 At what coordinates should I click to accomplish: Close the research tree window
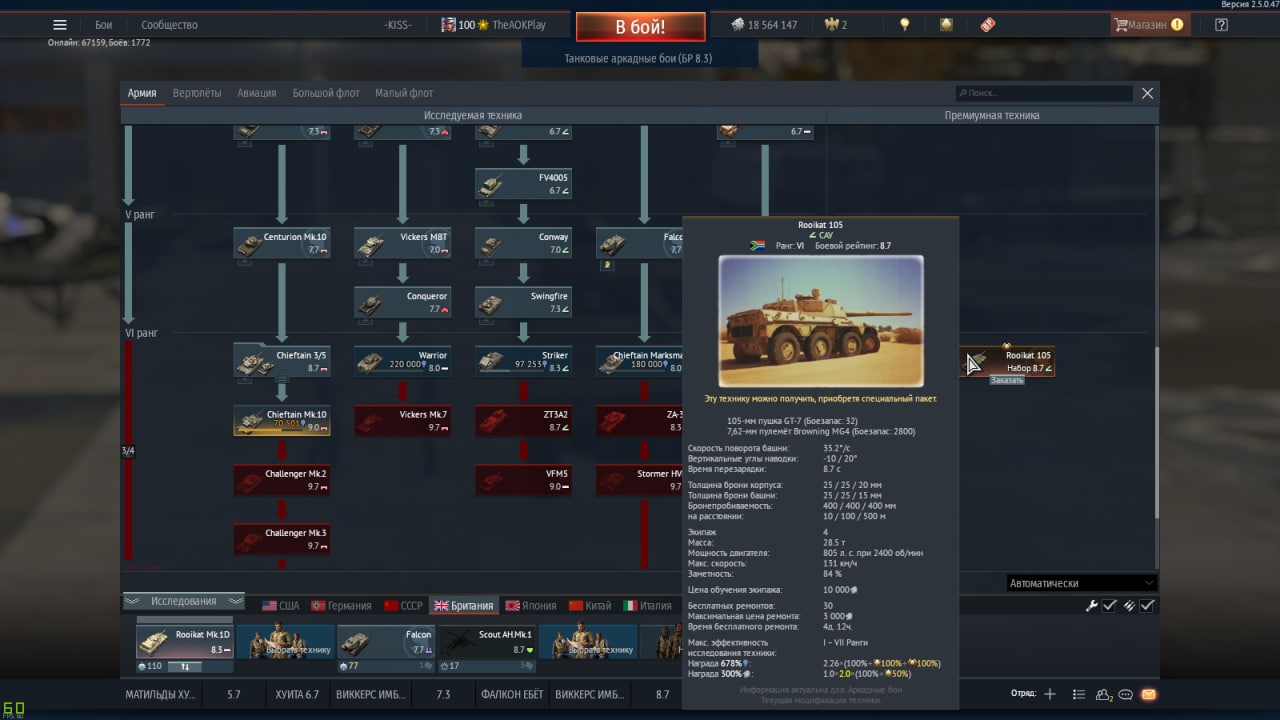1147,93
